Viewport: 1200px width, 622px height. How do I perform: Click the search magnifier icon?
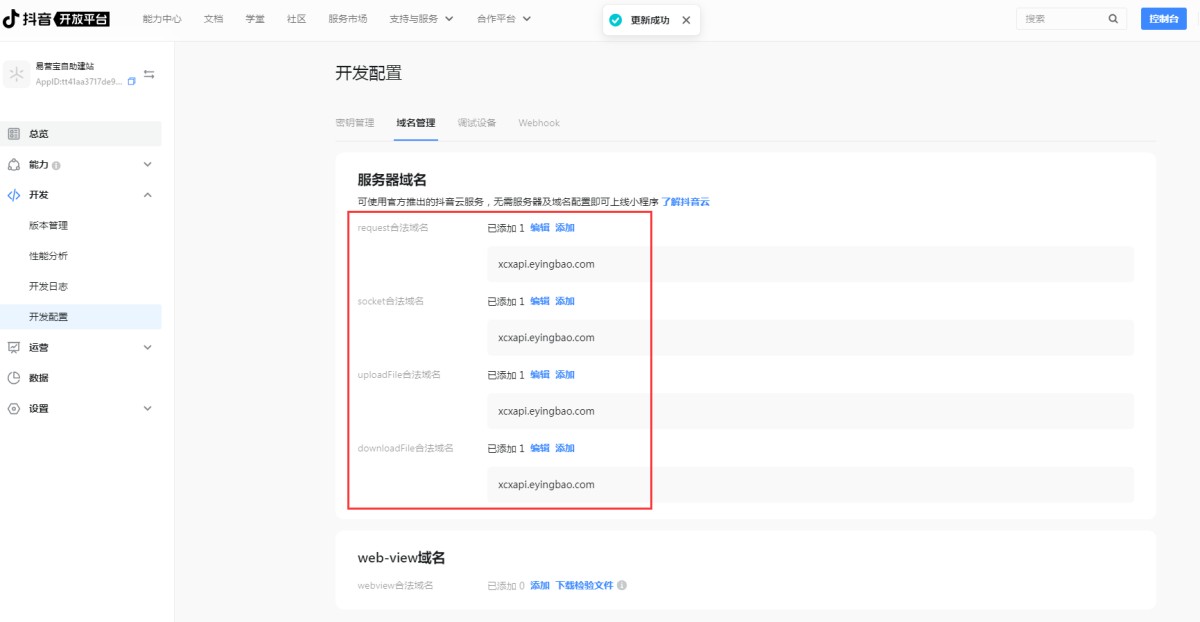(1113, 18)
